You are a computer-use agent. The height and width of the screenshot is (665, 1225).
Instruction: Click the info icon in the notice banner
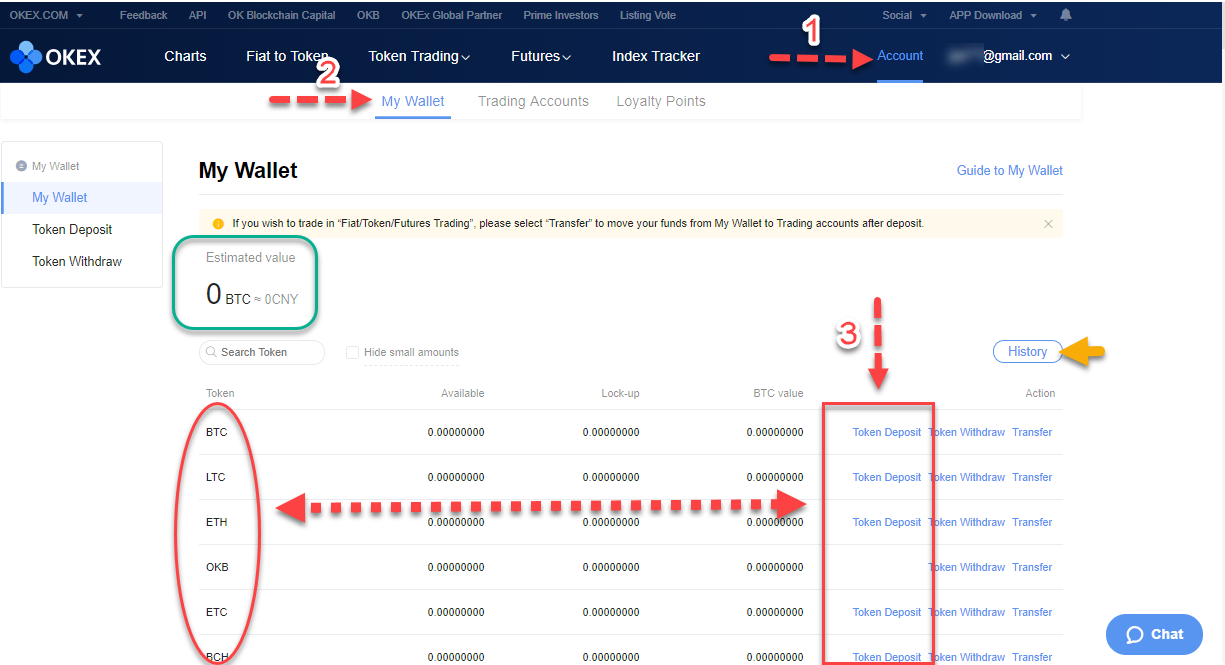[218, 224]
